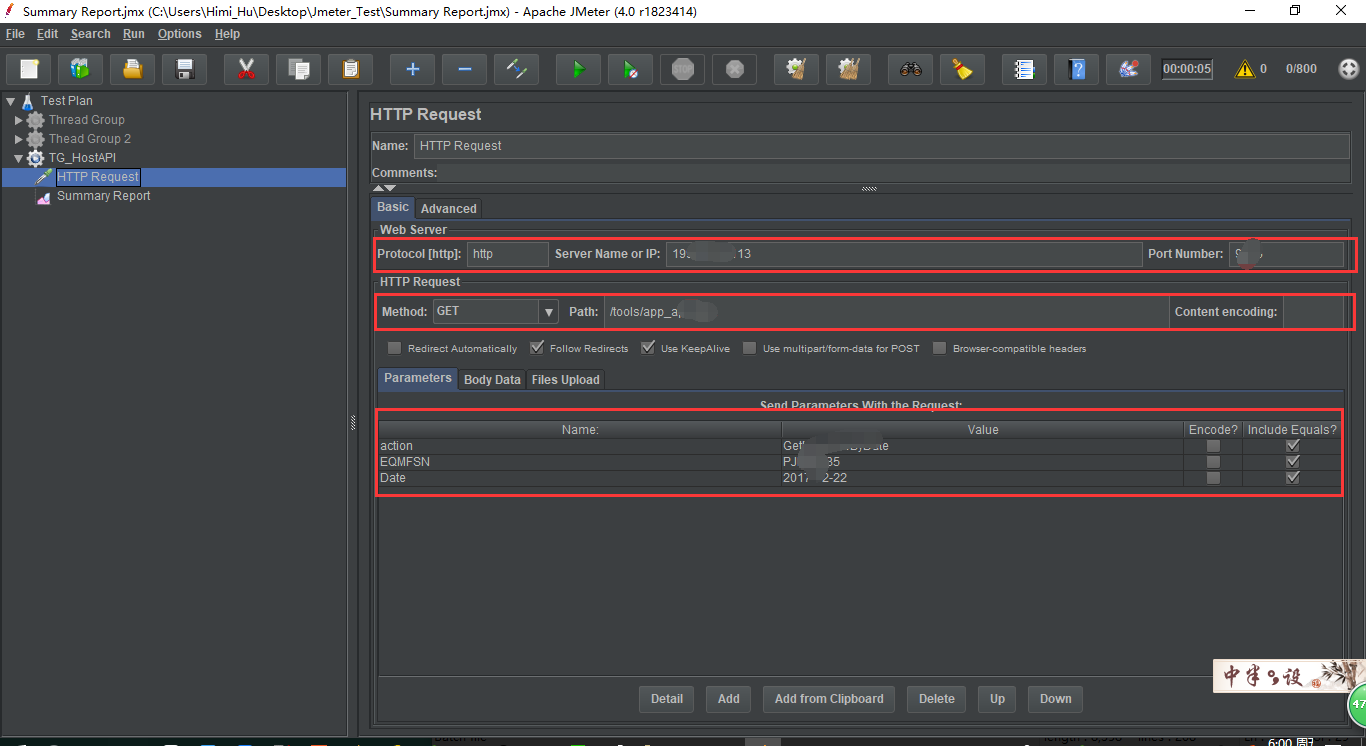
Task: Toggle Include Equals for action row
Action: coord(1293,446)
